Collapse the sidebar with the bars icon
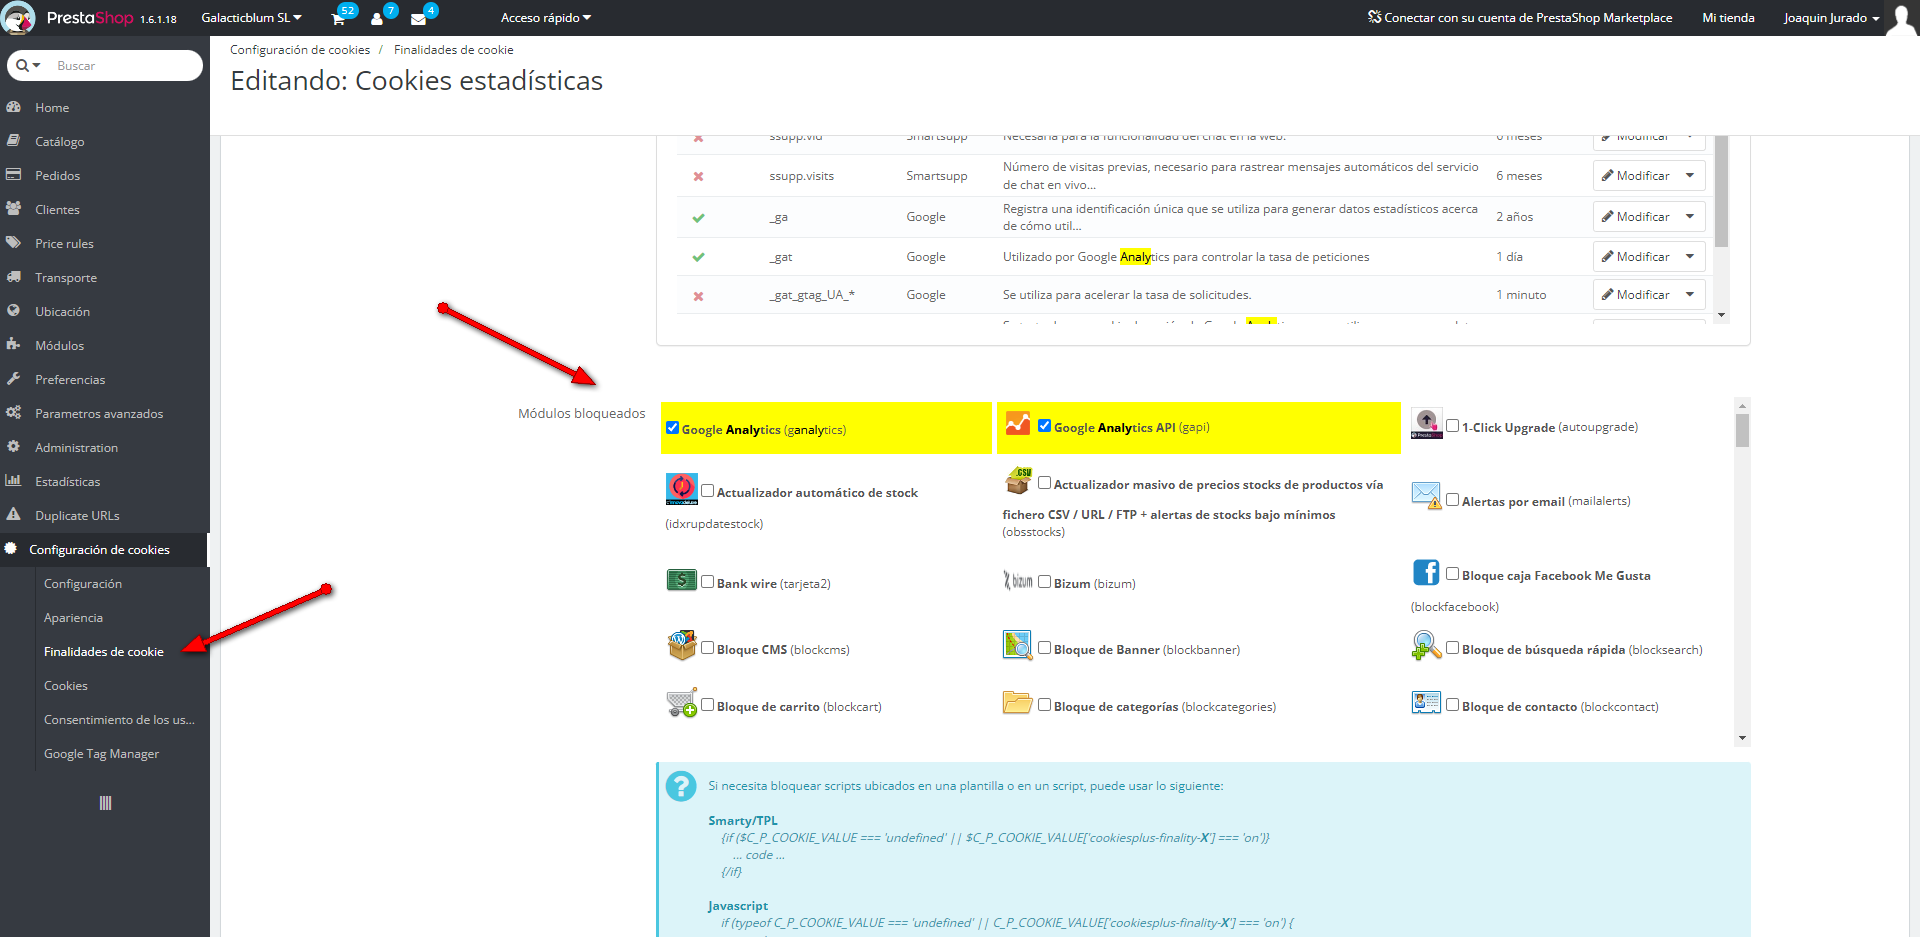Viewport: 1920px width, 937px height. pos(105,803)
